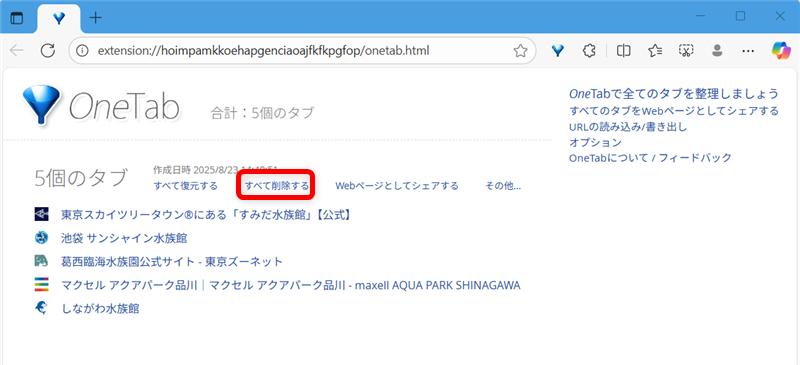The image size is (800, 365).
Task: Open the Favorites list icon
Action: coord(655,50)
